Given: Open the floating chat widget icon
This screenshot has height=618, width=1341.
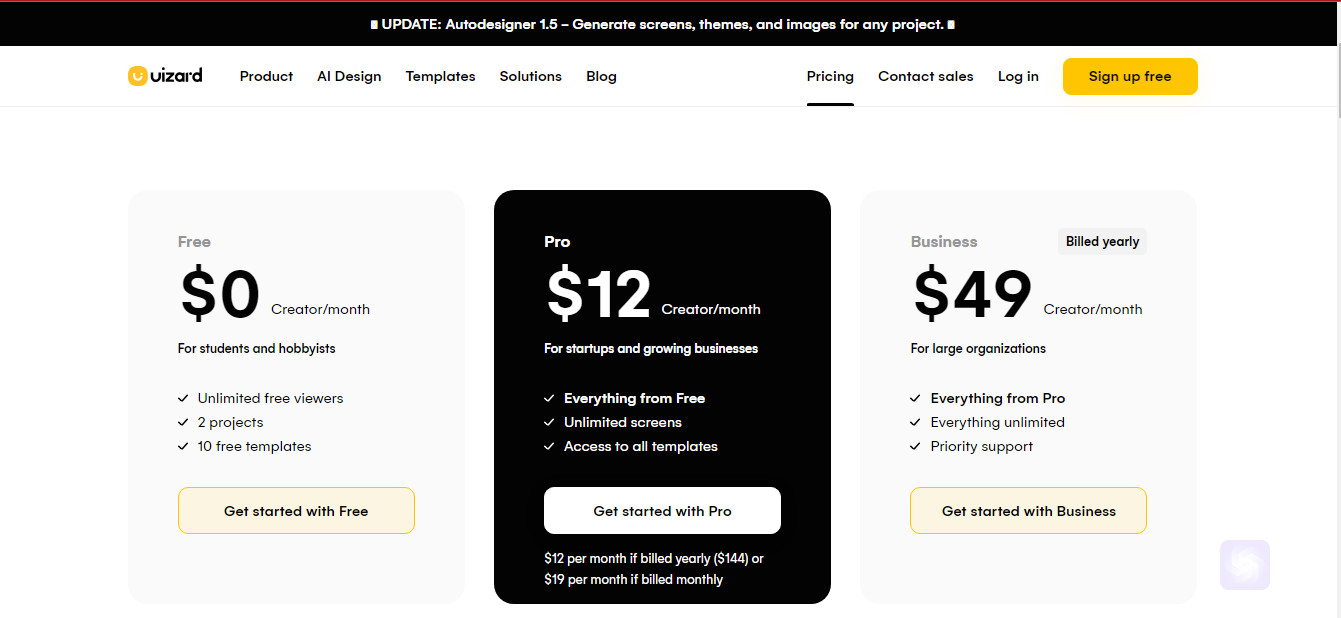Looking at the screenshot, I should pos(1245,565).
